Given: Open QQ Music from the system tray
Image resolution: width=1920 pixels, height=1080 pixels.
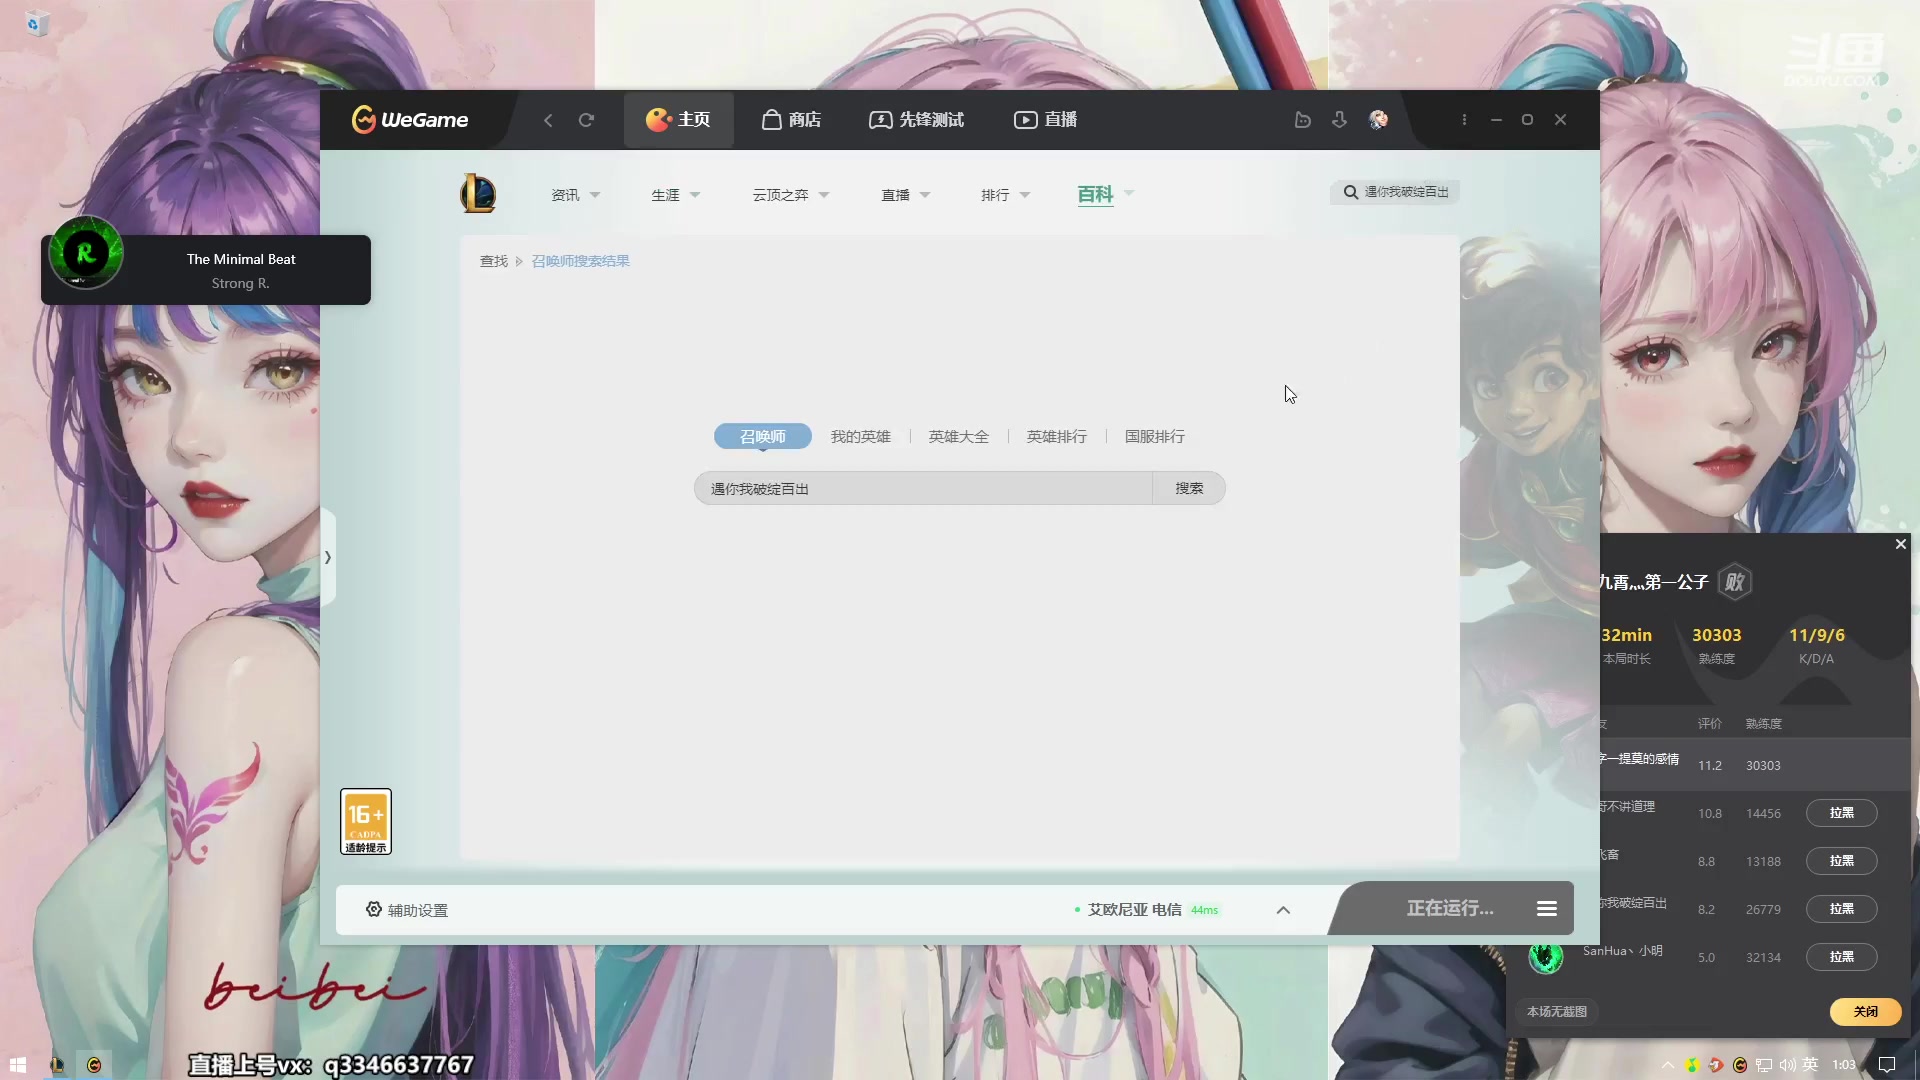Looking at the screenshot, I should 1692,1064.
